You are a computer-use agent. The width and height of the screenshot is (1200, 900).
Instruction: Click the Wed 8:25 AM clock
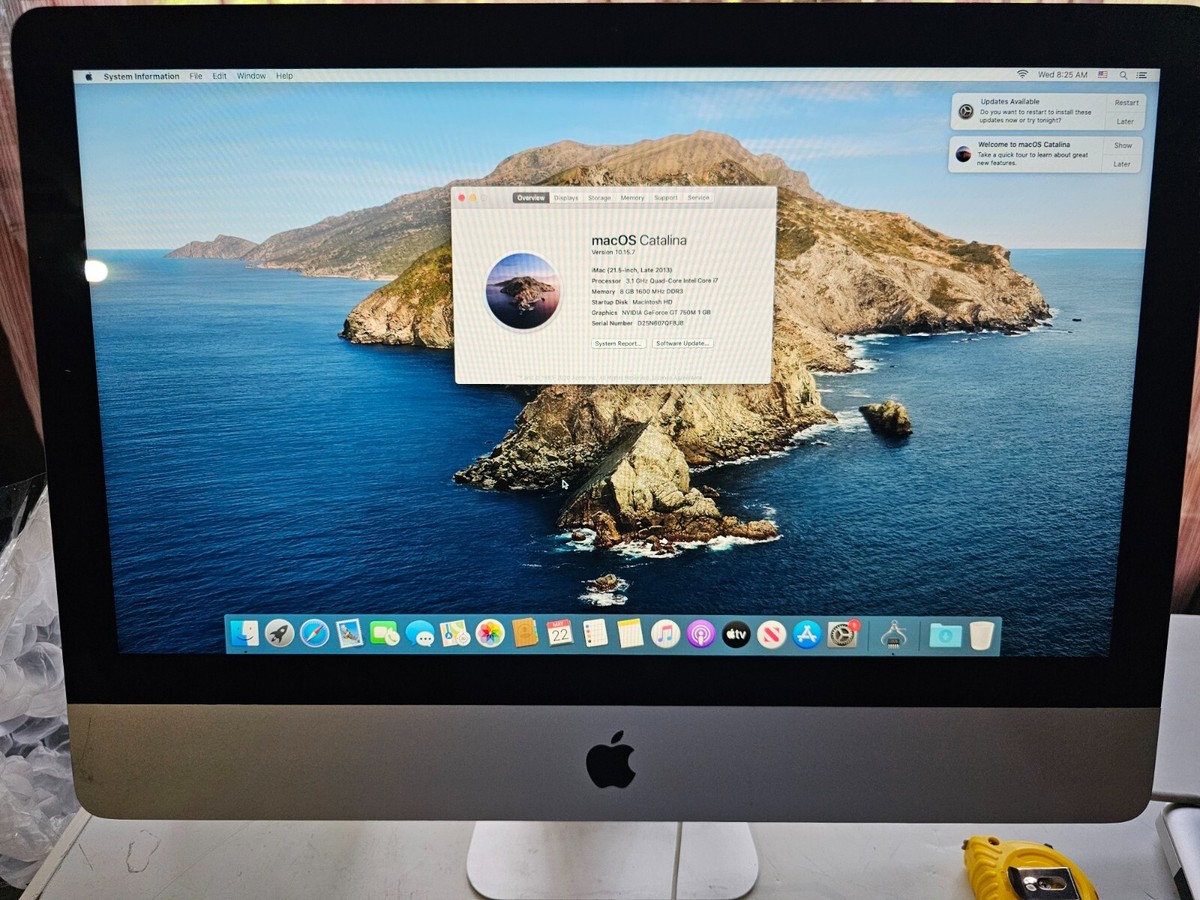[1063, 75]
